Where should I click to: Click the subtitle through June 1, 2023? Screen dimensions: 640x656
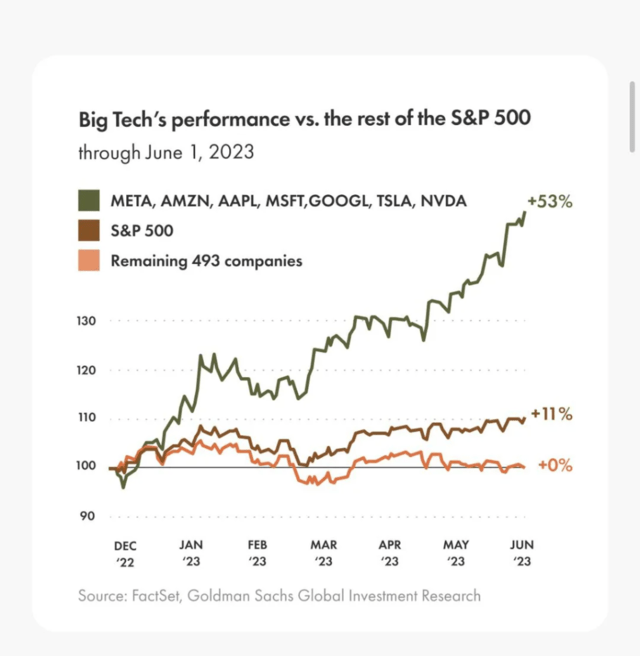pyautogui.click(x=166, y=152)
